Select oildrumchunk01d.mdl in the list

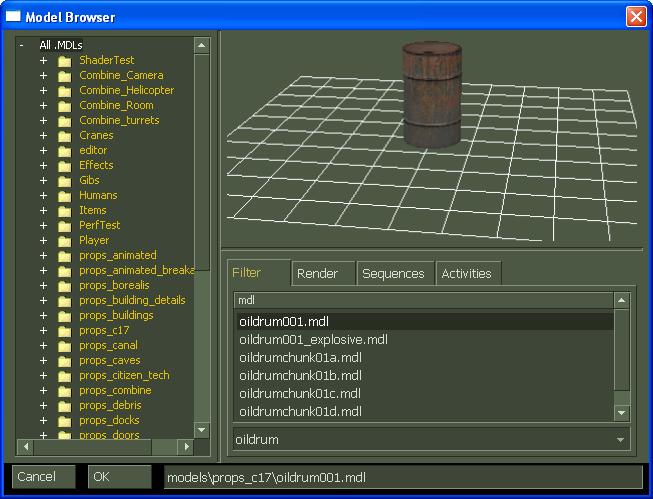point(425,412)
